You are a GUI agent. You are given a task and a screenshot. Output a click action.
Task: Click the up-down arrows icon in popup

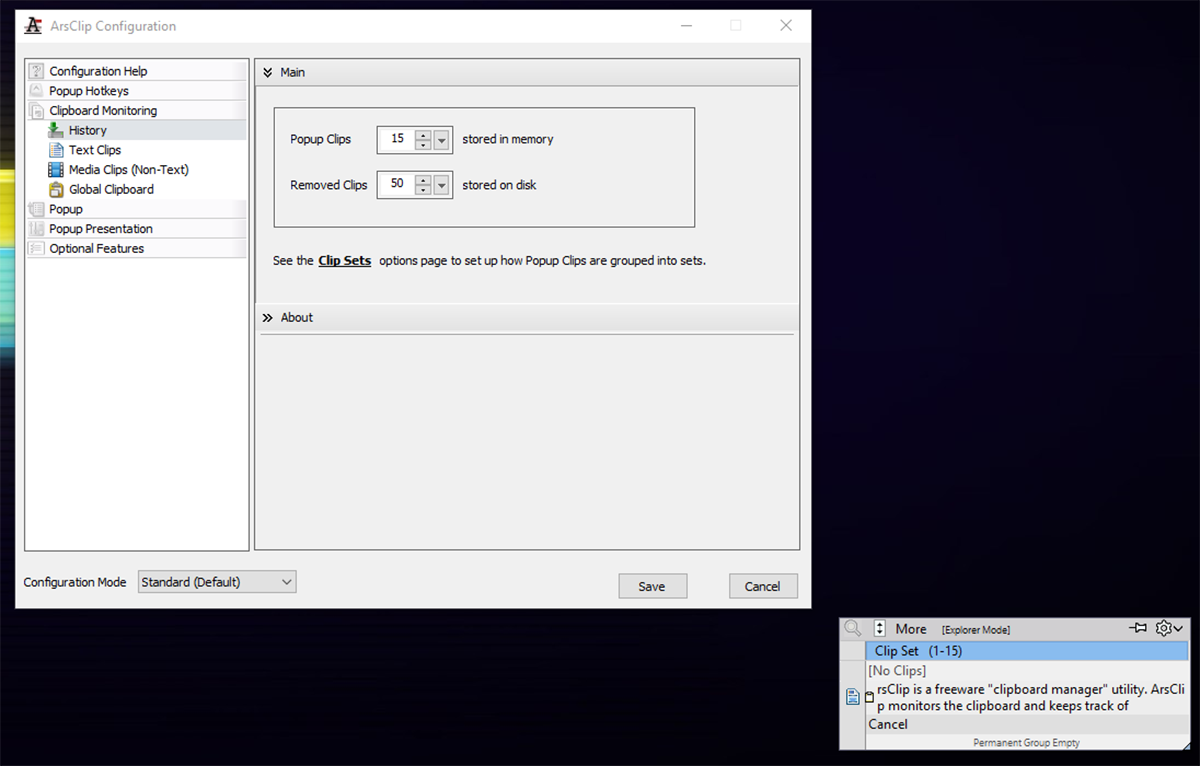(880, 629)
